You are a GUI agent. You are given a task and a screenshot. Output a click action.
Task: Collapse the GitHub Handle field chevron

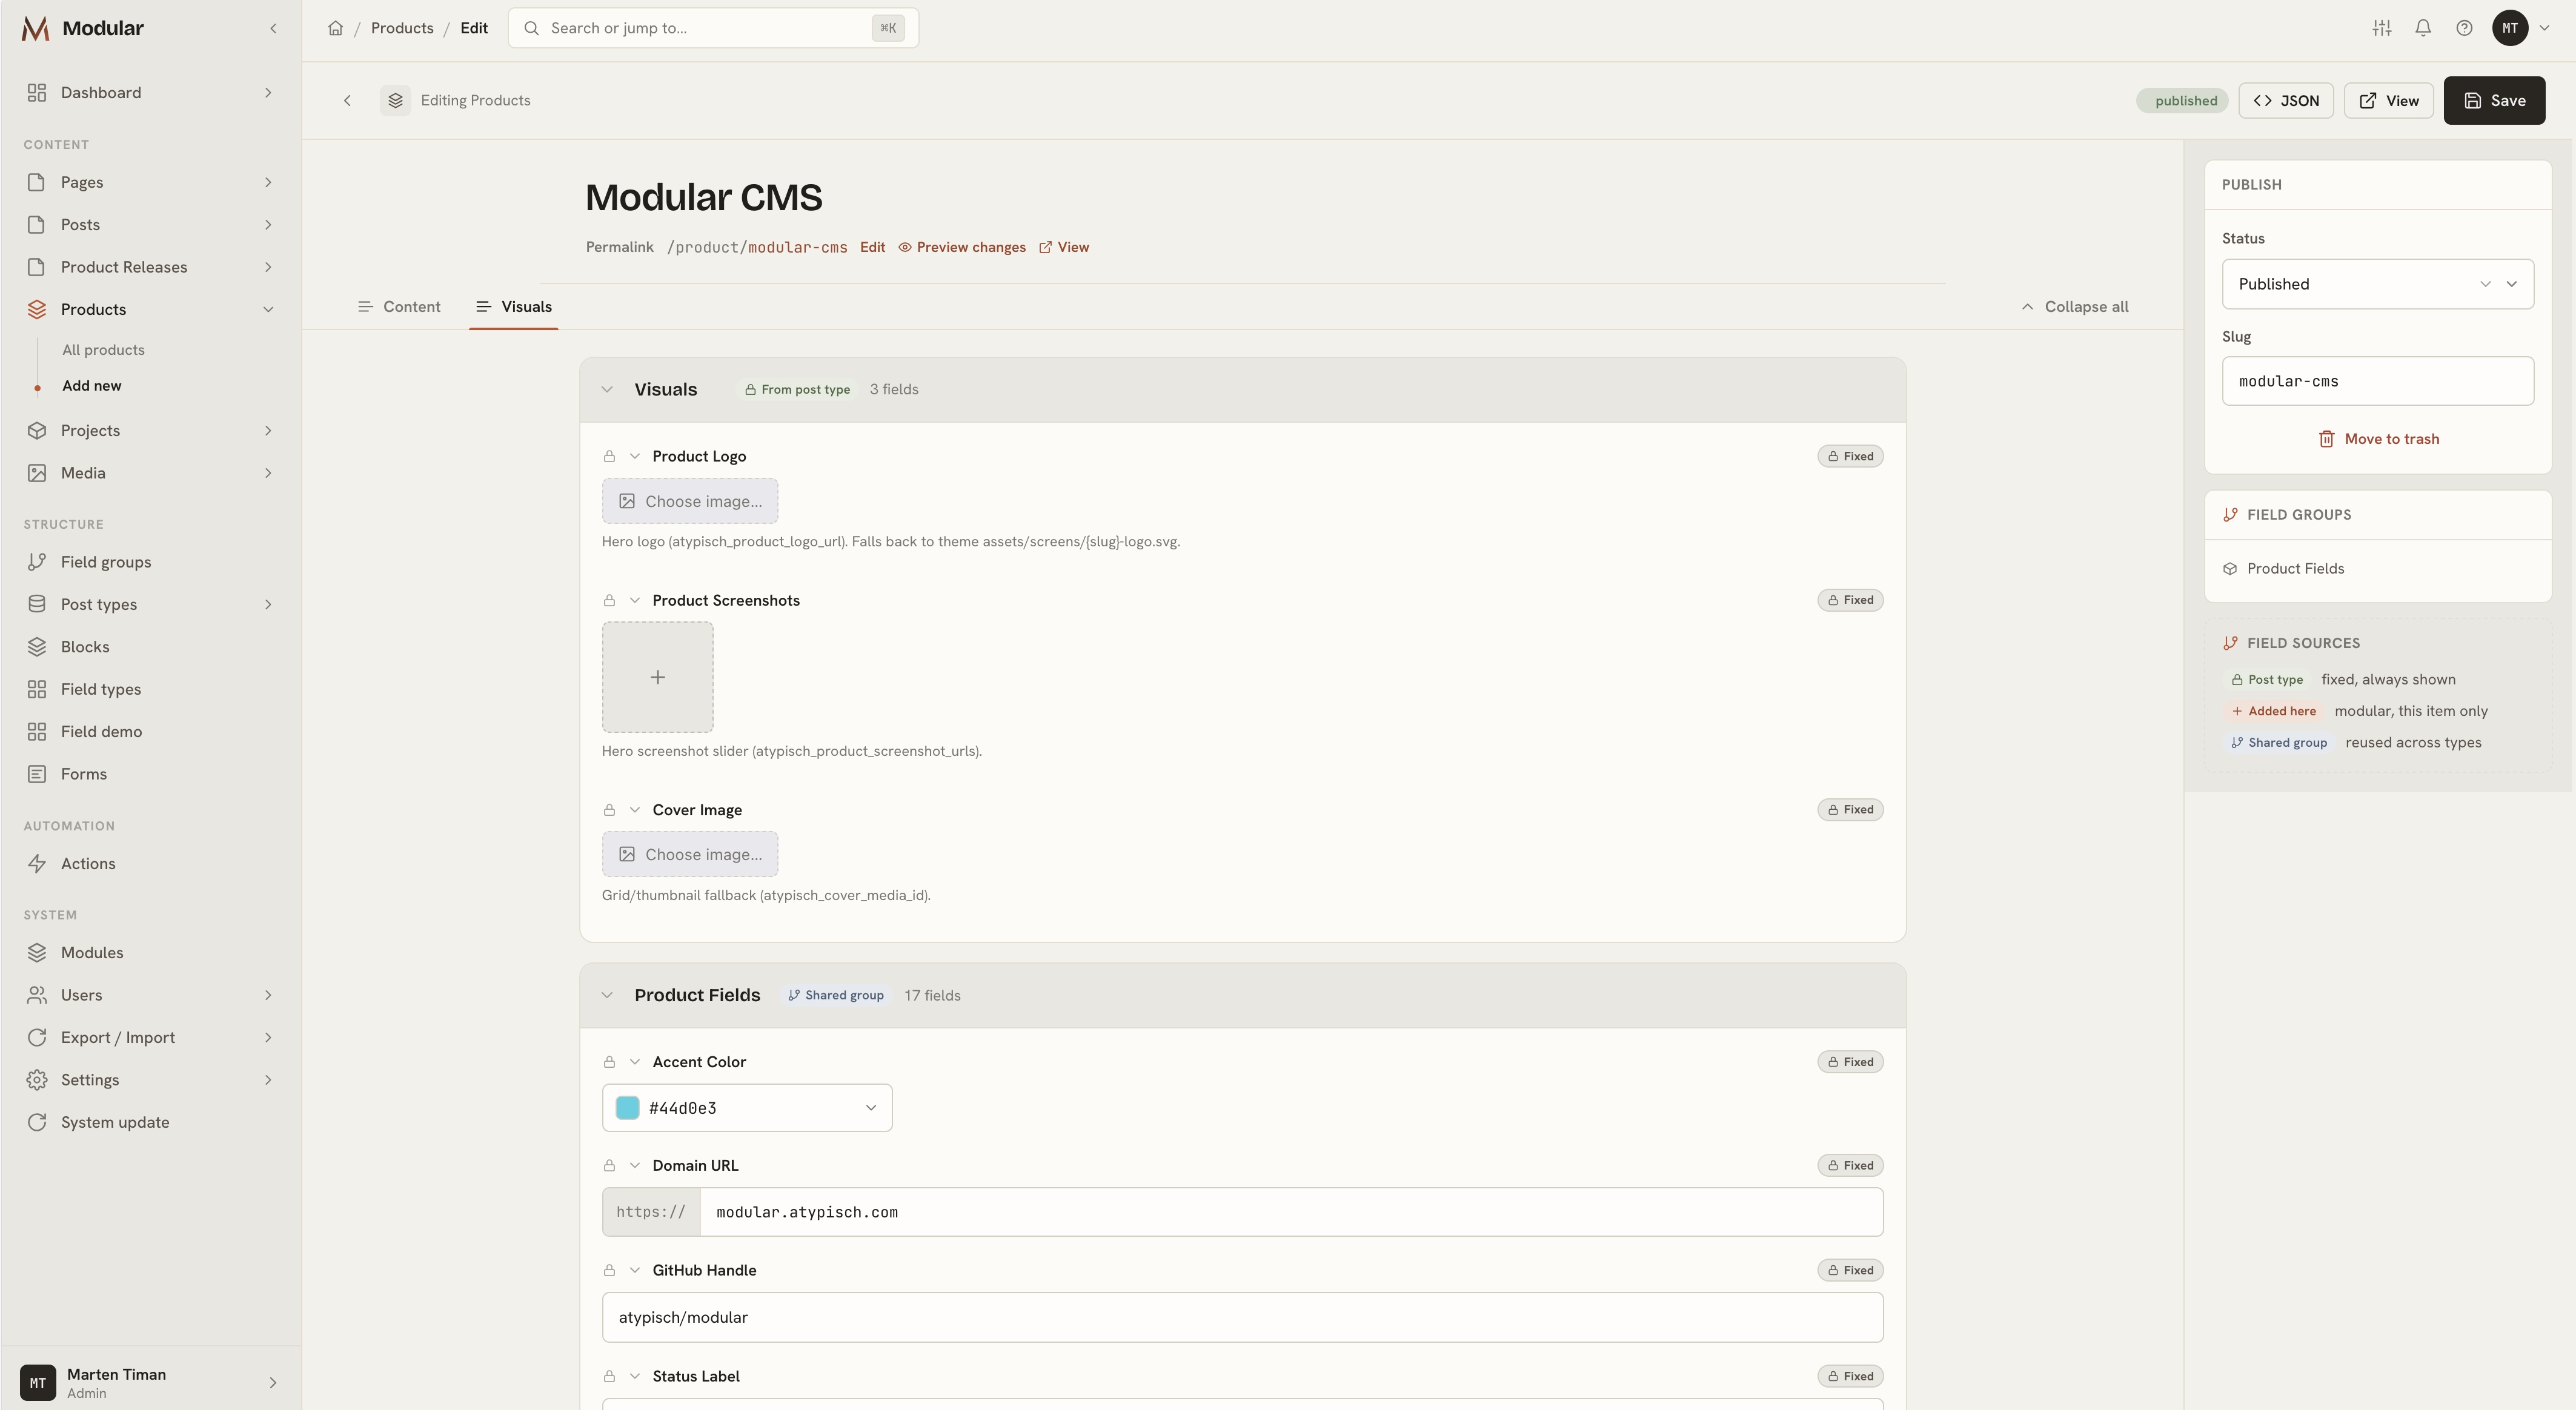(x=634, y=1270)
